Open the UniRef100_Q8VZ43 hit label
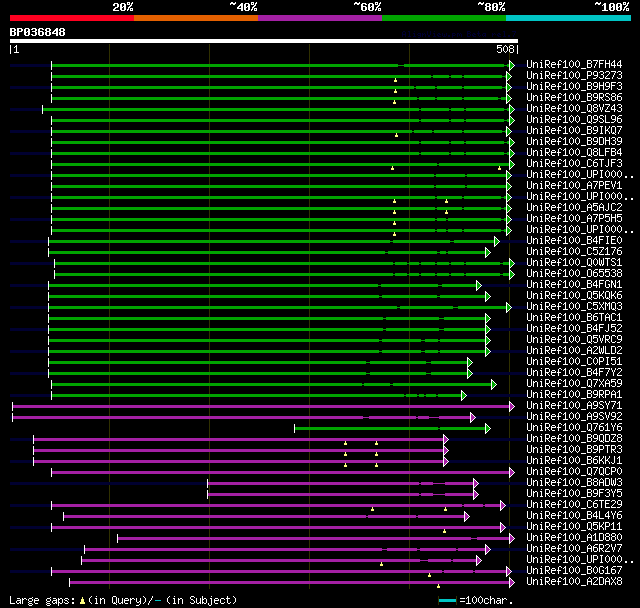 574,109
